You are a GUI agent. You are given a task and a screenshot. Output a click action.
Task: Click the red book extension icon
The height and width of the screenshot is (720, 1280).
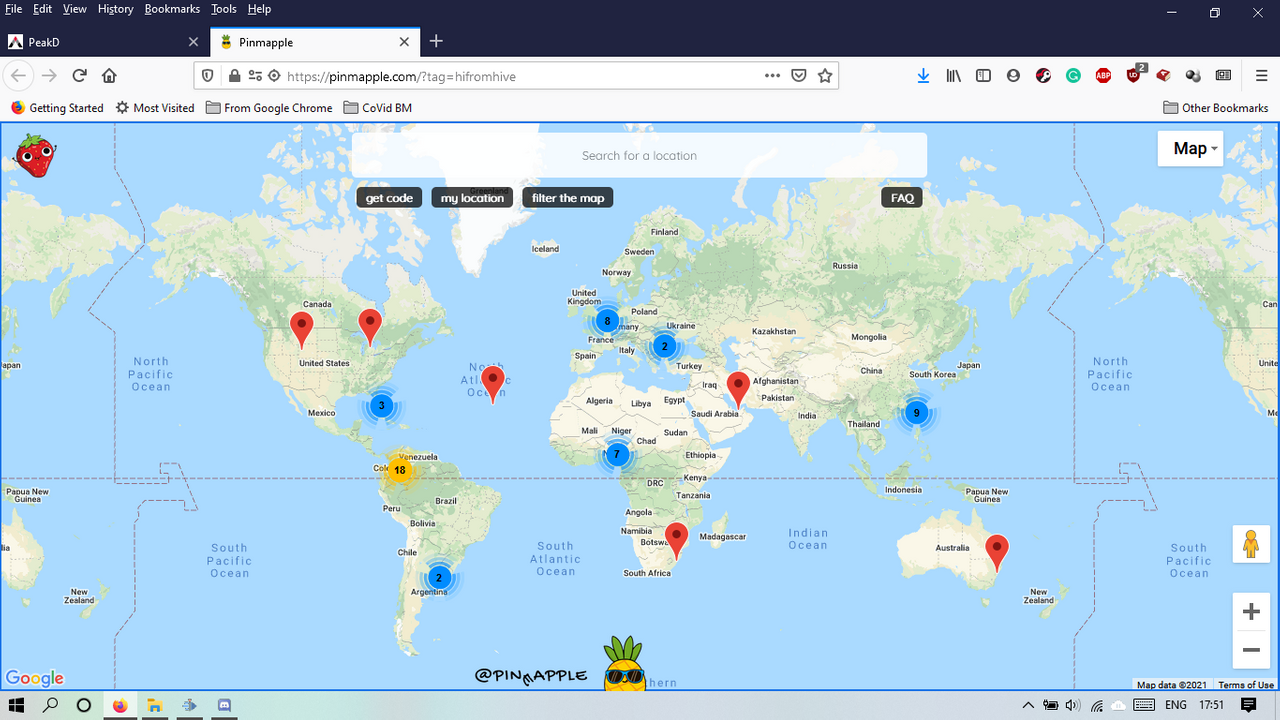point(1163,76)
